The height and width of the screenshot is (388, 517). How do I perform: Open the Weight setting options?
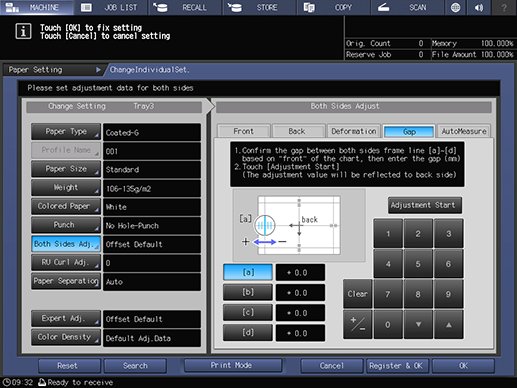[x=66, y=188]
